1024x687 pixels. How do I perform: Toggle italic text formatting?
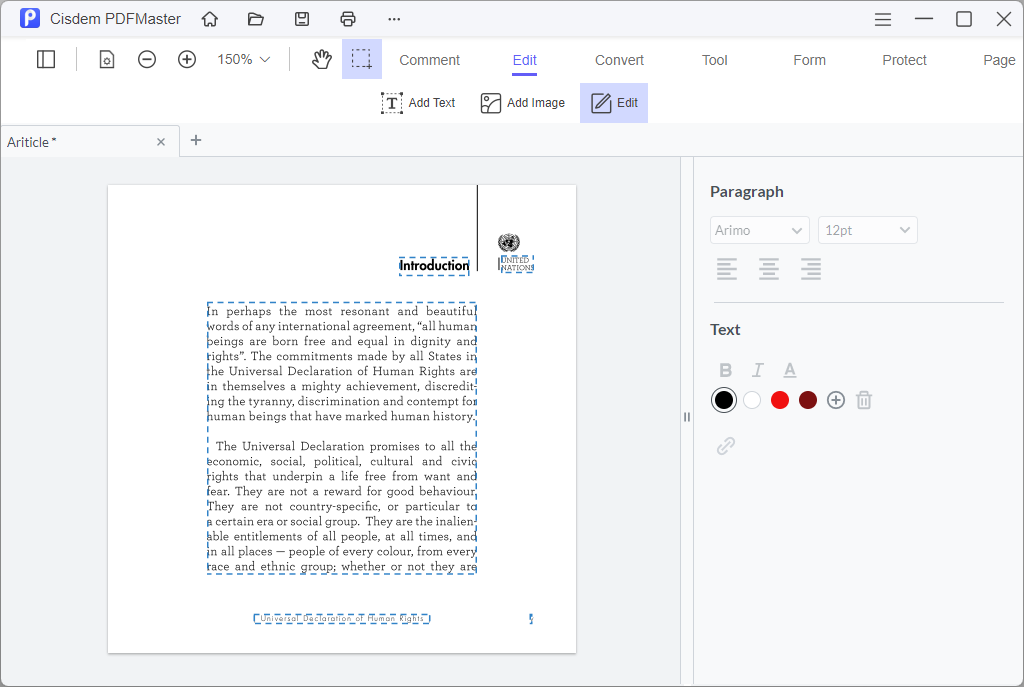(757, 369)
